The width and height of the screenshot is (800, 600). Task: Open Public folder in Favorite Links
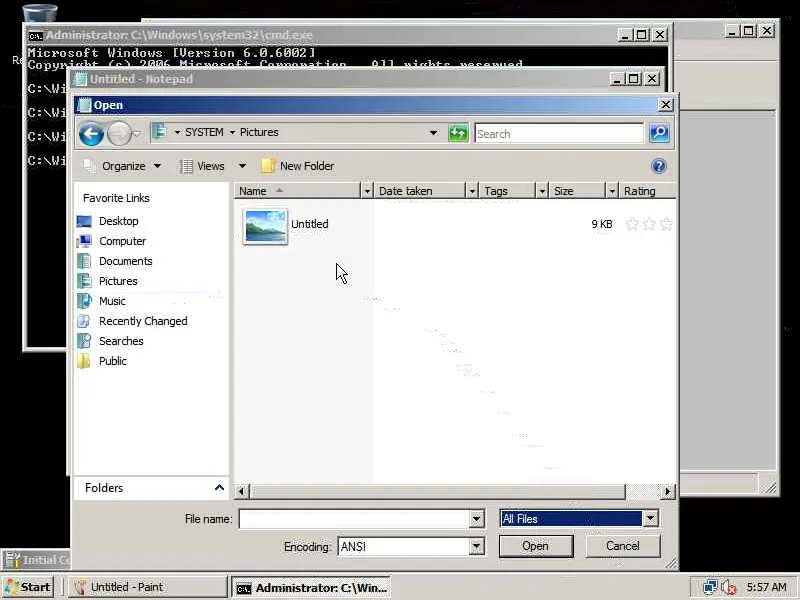point(113,361)
